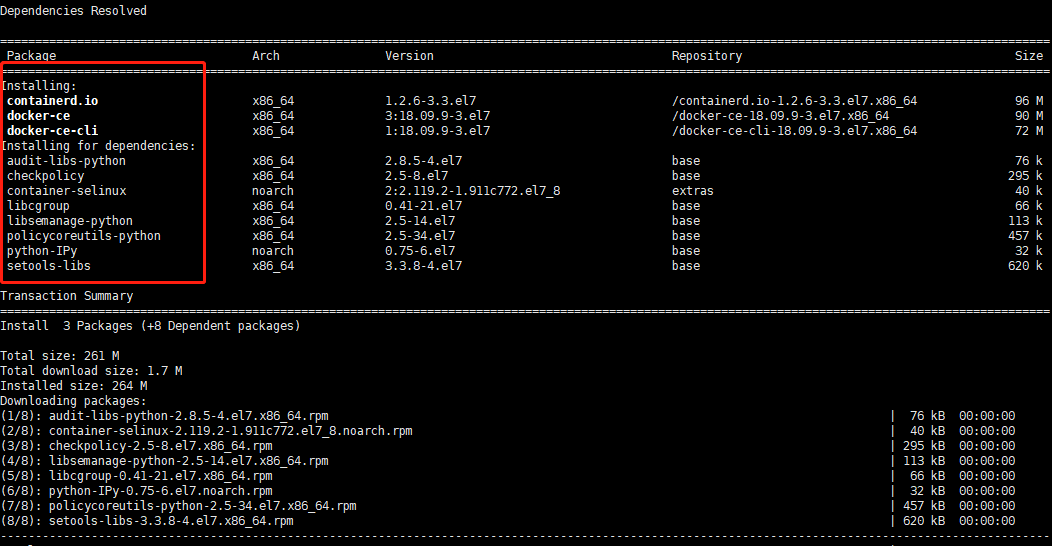Click repository '/docker-ce-cli-18.09.9-3.el7.x86_64'

[x=794, y=131]
